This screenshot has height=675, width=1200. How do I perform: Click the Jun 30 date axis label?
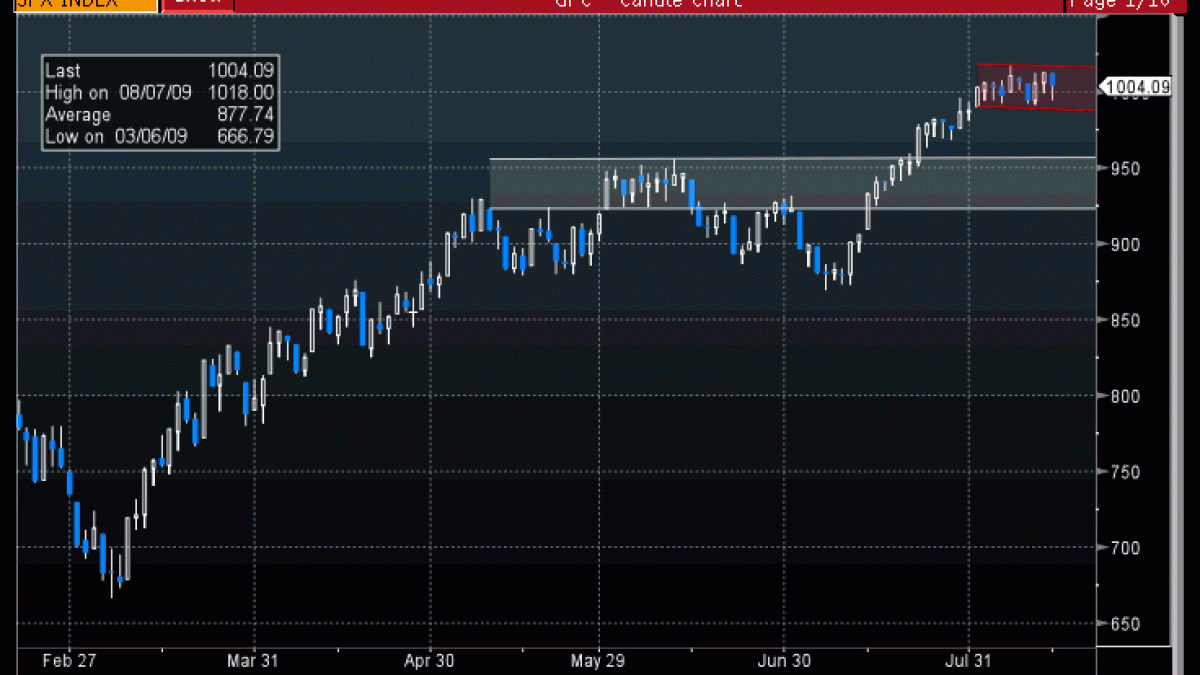point(784,660)
